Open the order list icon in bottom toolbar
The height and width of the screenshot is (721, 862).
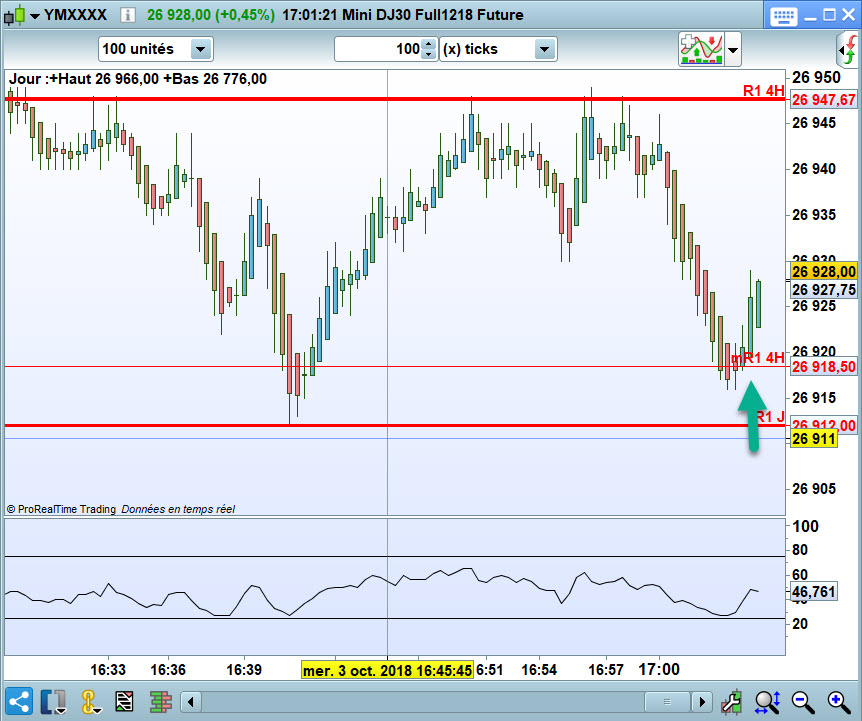pos(124,702)
